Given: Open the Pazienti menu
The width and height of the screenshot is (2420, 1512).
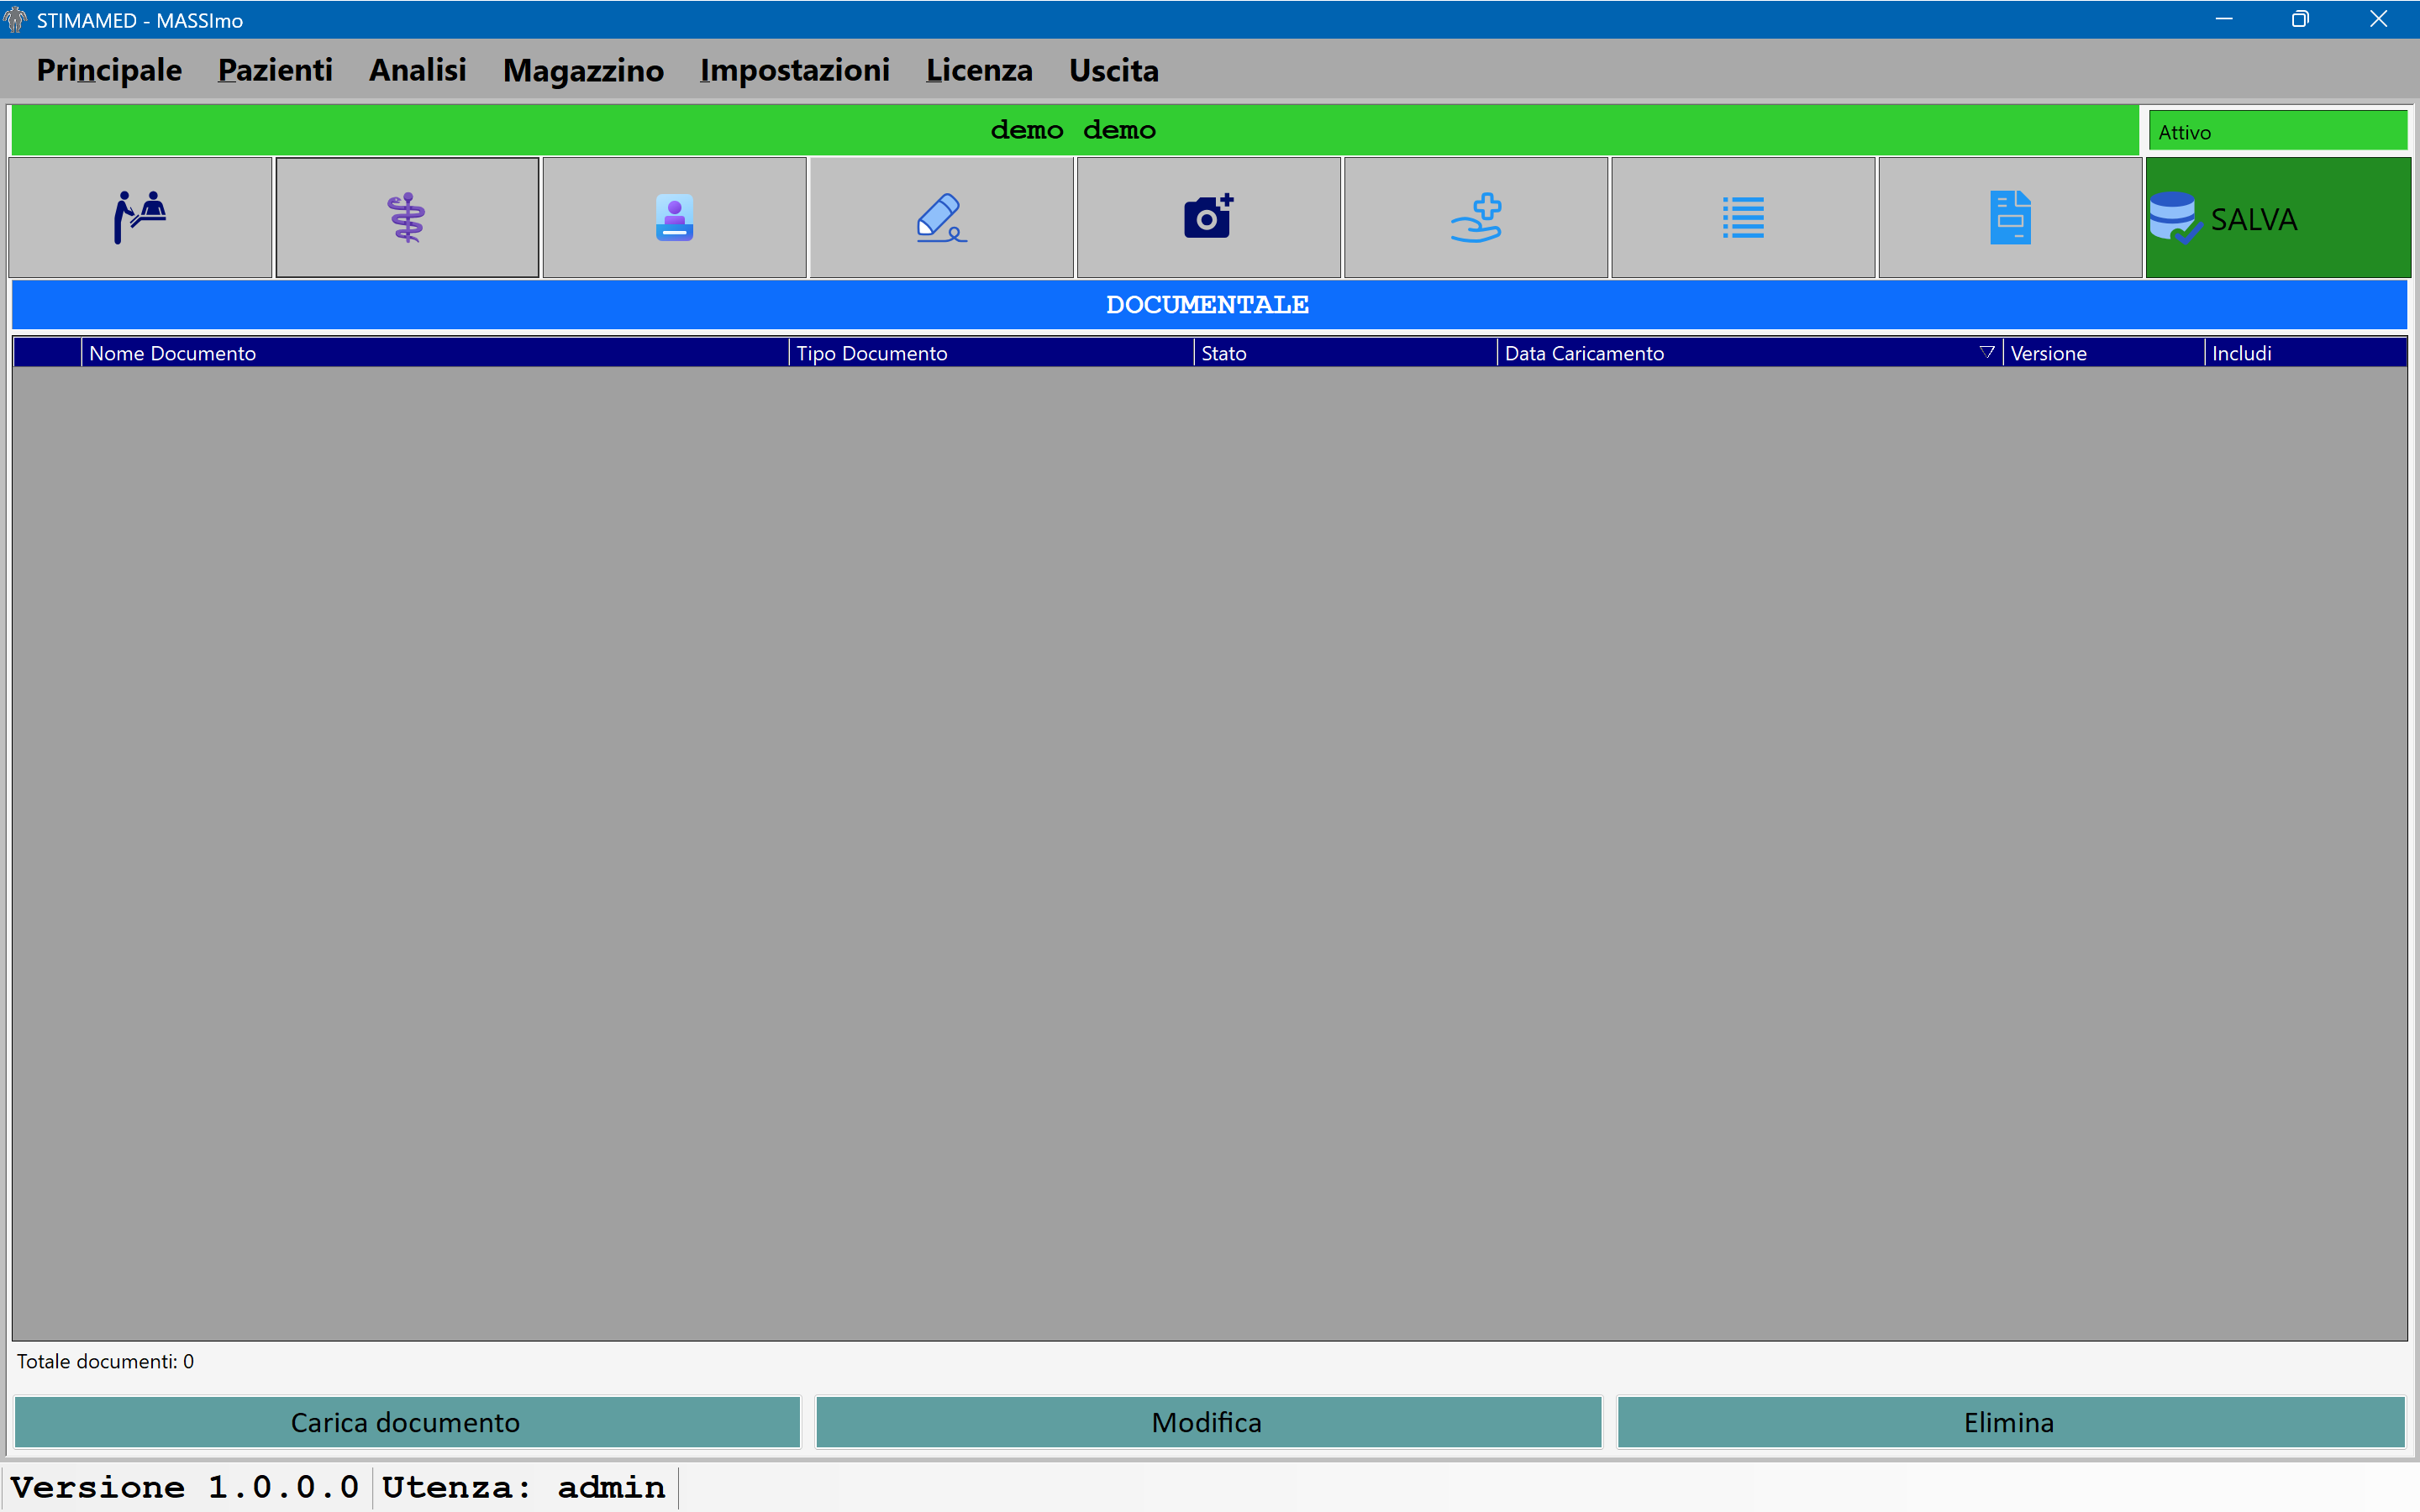Looking at the screenshot, I should pyautogui.click(x=275, y=70).
